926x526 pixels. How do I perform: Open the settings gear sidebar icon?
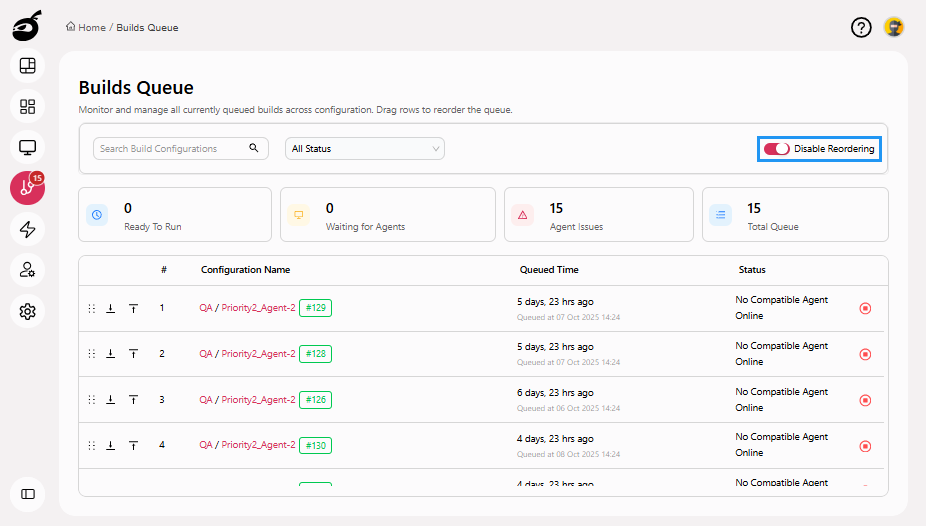[28, 311]
